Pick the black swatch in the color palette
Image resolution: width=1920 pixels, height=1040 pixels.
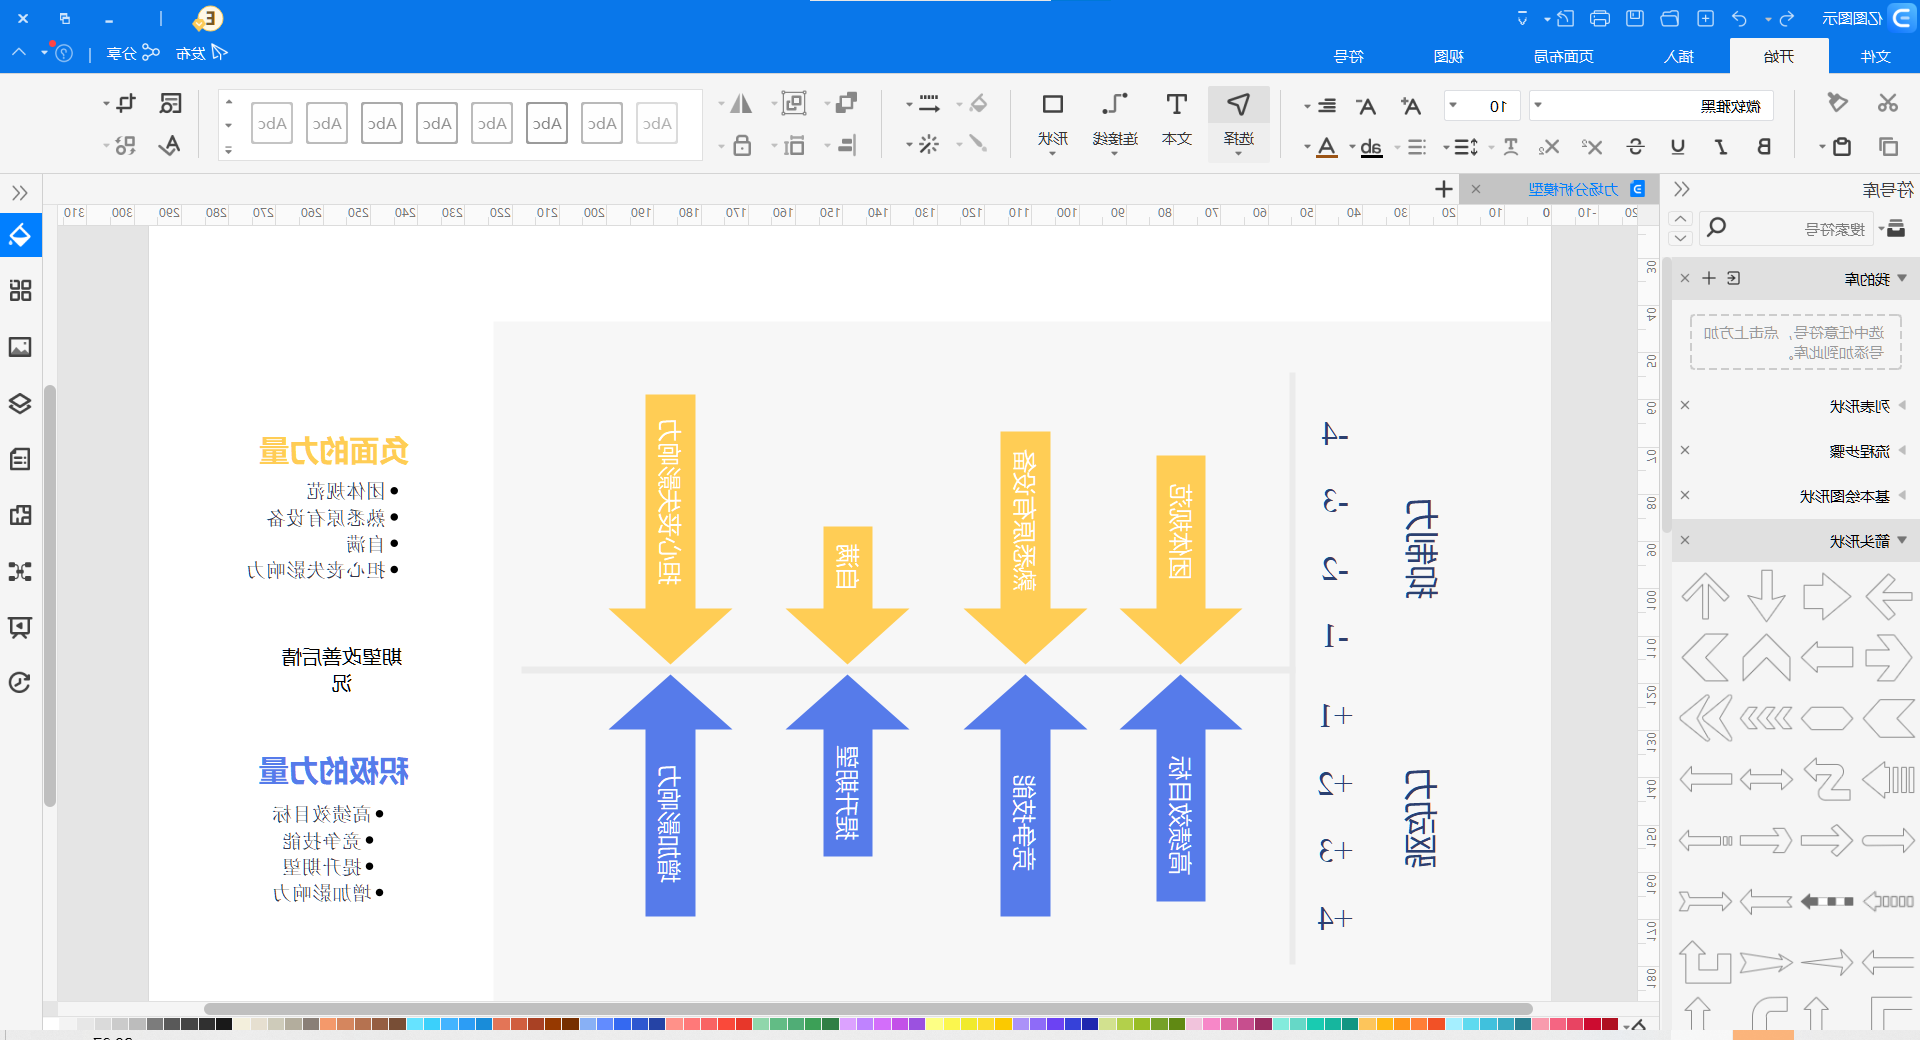click(224, 1024)
